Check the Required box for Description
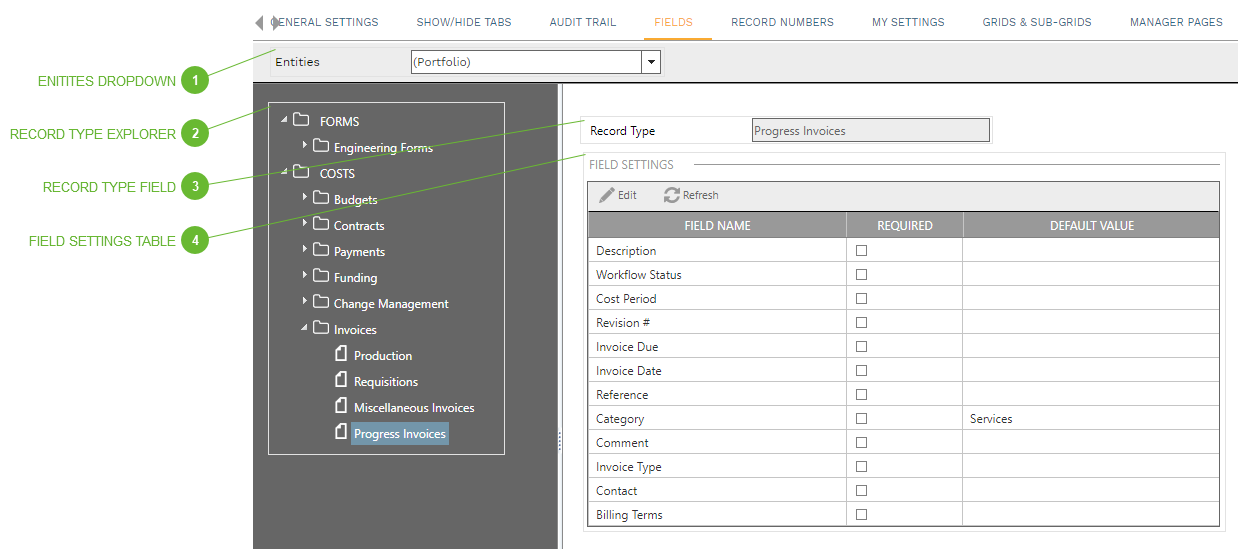 coord(861,251)
